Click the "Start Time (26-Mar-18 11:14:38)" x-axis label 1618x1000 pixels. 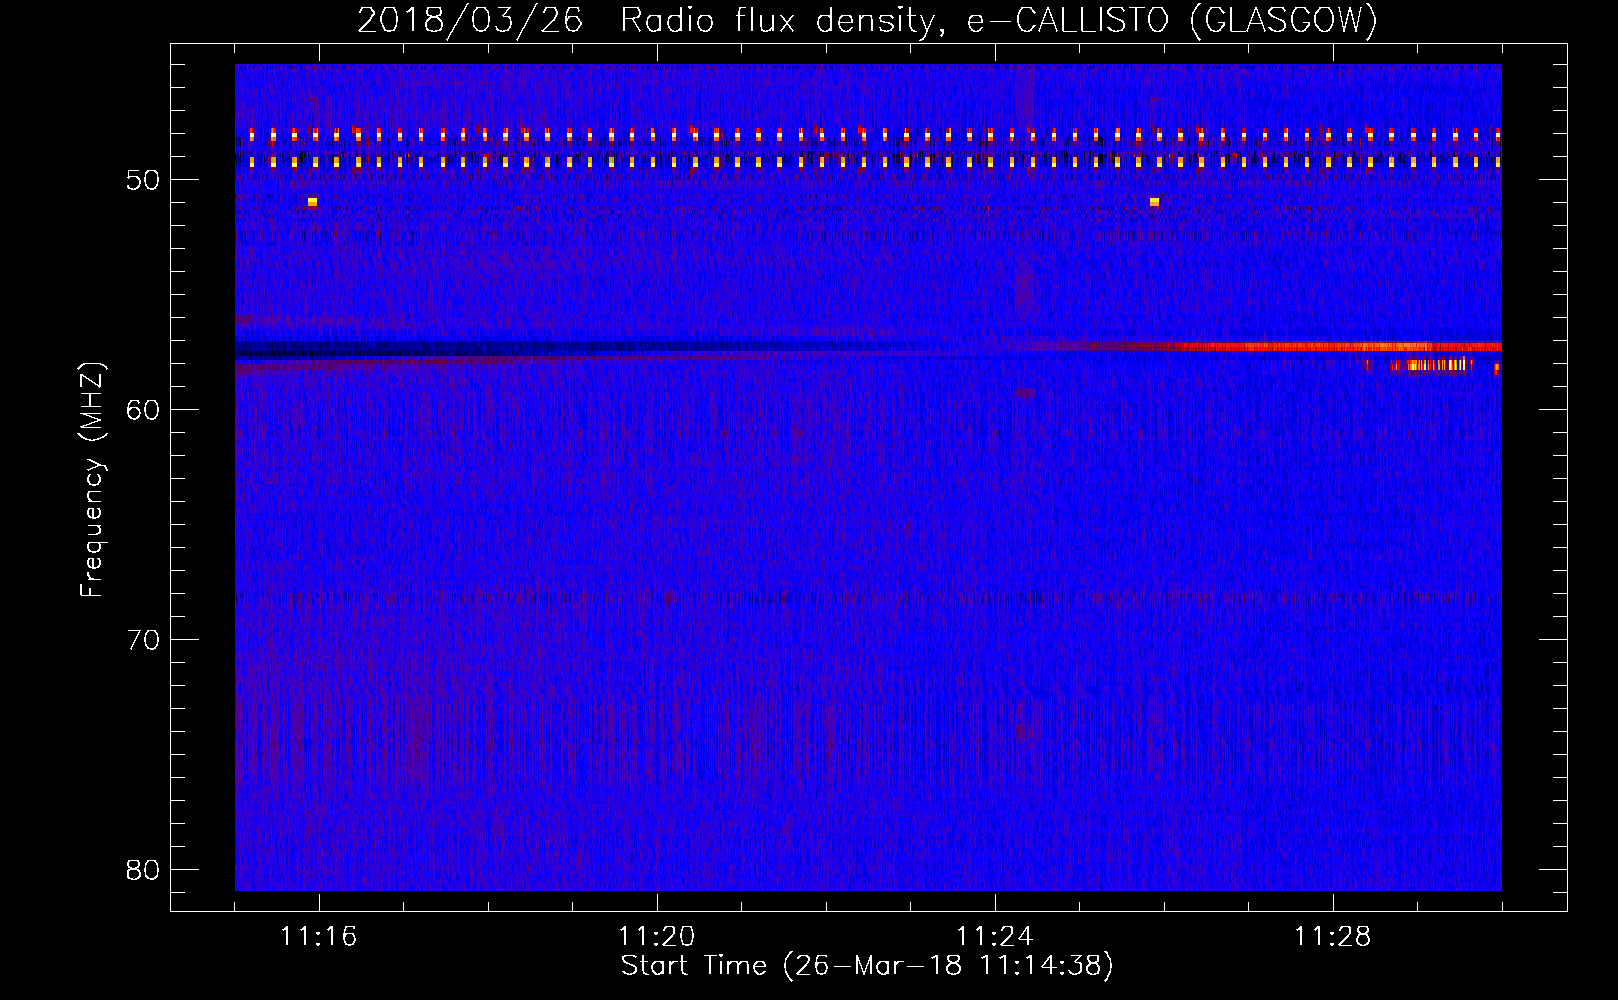click(867, 966)
